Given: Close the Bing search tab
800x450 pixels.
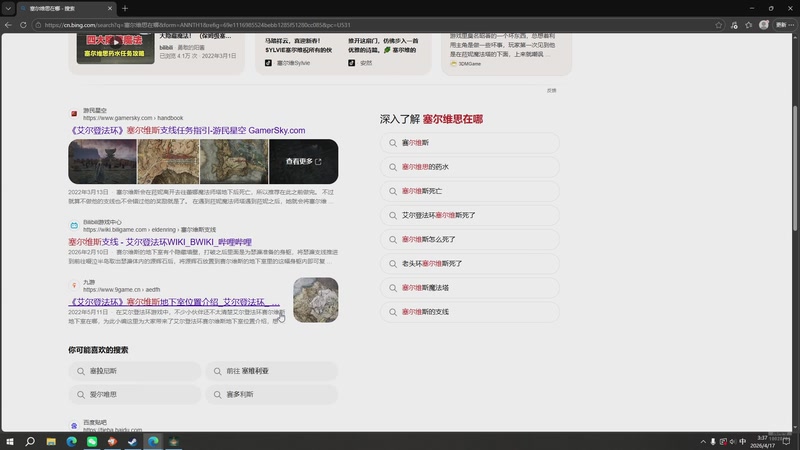Looking at the screenshot, I should [110, 8].
